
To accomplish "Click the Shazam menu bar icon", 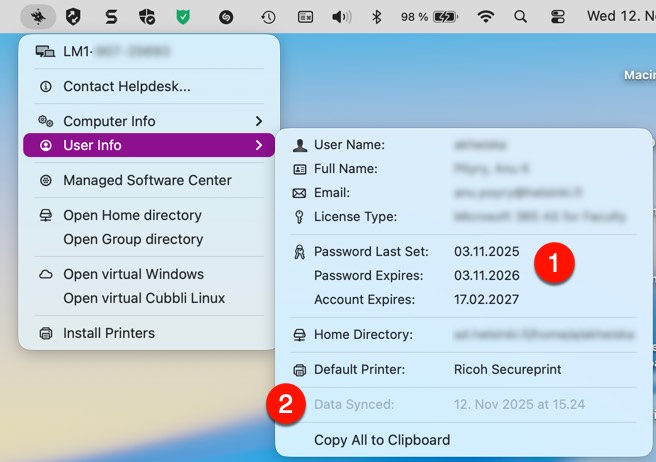I will pyautogui.click(x=226, y=16).
